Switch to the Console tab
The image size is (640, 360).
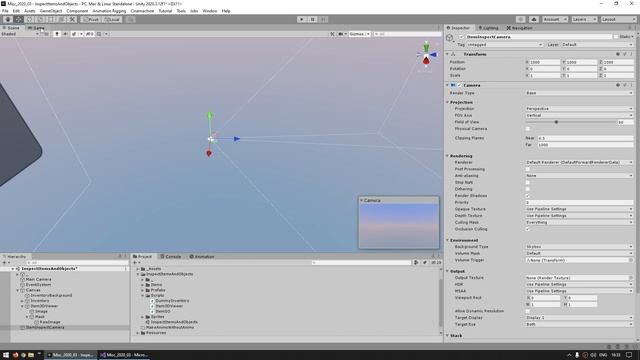click(171, 256)
